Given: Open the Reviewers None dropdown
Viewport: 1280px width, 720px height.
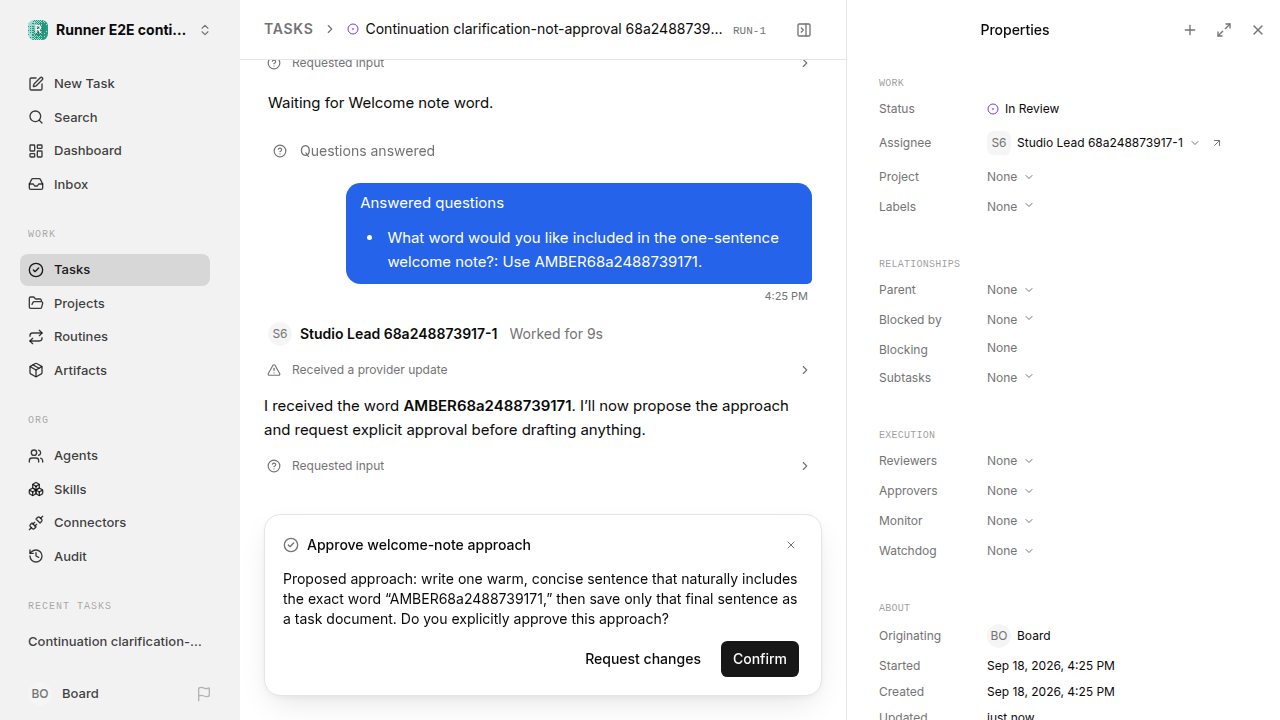Looking at the screenshot, I should pyautogui.click(x=1010, y=461).
